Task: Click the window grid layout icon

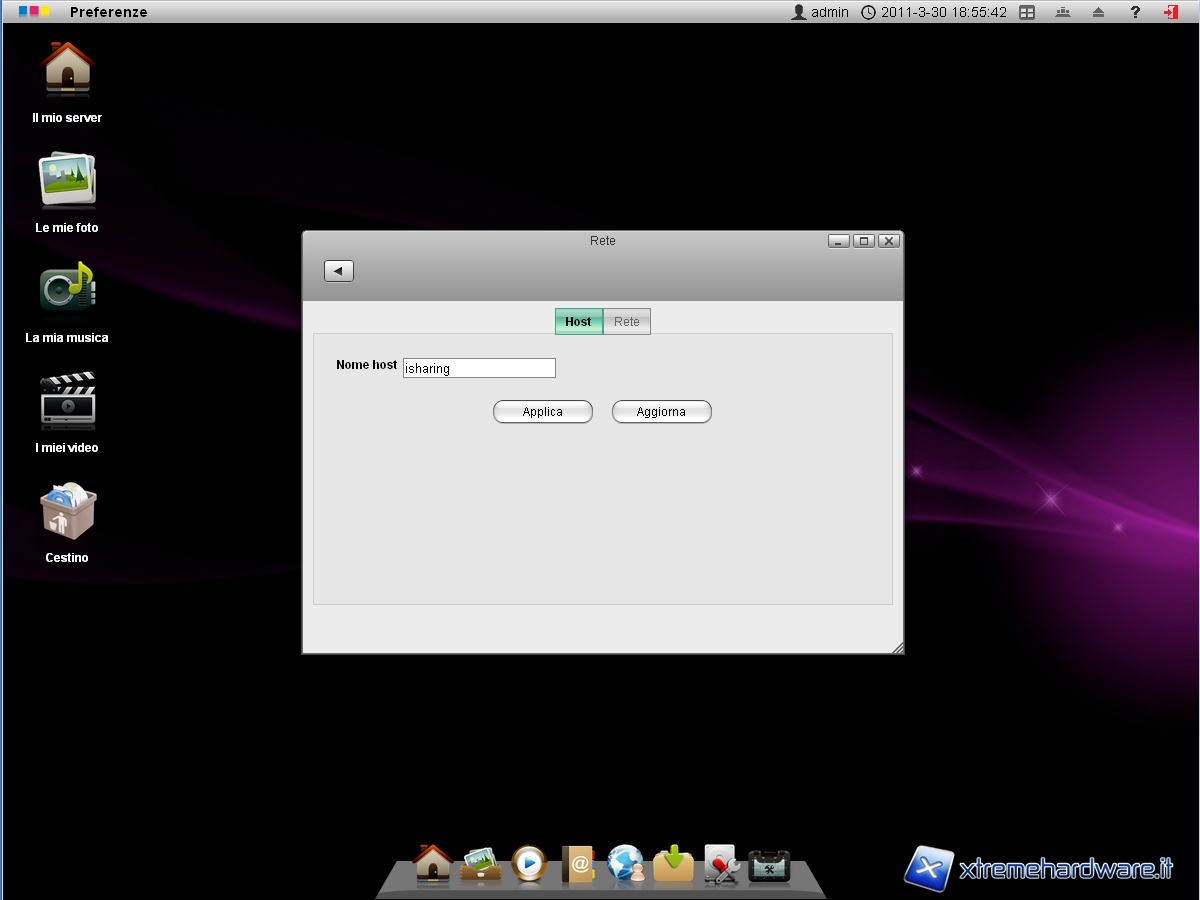Action: click(1027, 12)
